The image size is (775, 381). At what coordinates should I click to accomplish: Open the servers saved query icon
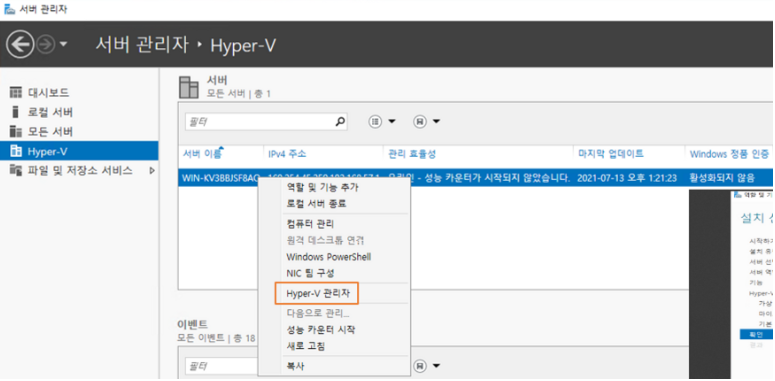coord(420,121)
